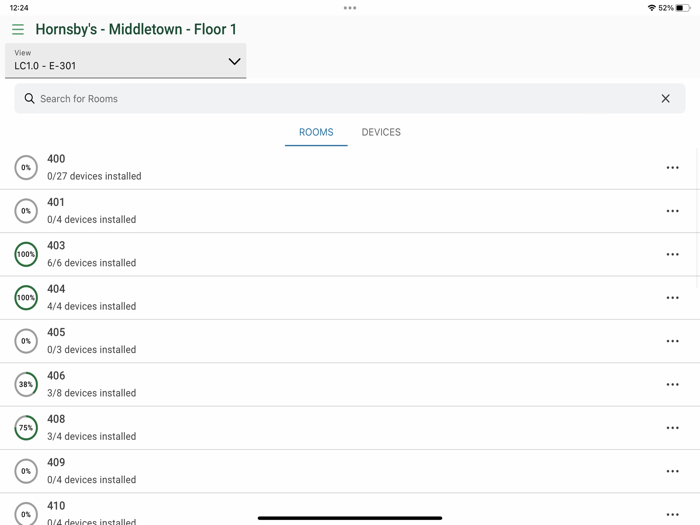Open room 401 from the list
Screen dimensions: 700x525
pos(350,211)
